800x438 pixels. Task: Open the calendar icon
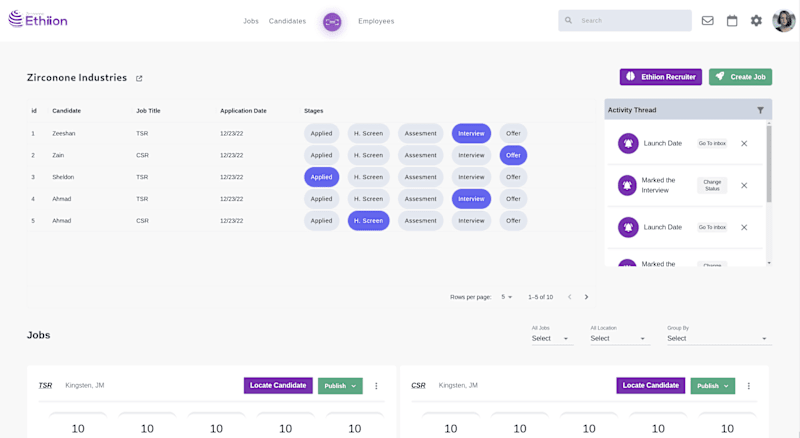(x=732, y=21)
